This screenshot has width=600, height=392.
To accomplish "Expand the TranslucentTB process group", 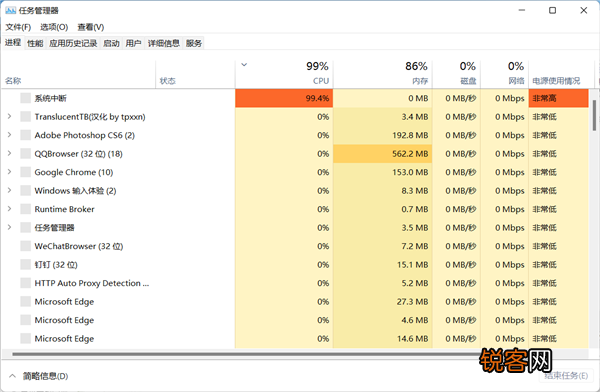I will [10, 116].
